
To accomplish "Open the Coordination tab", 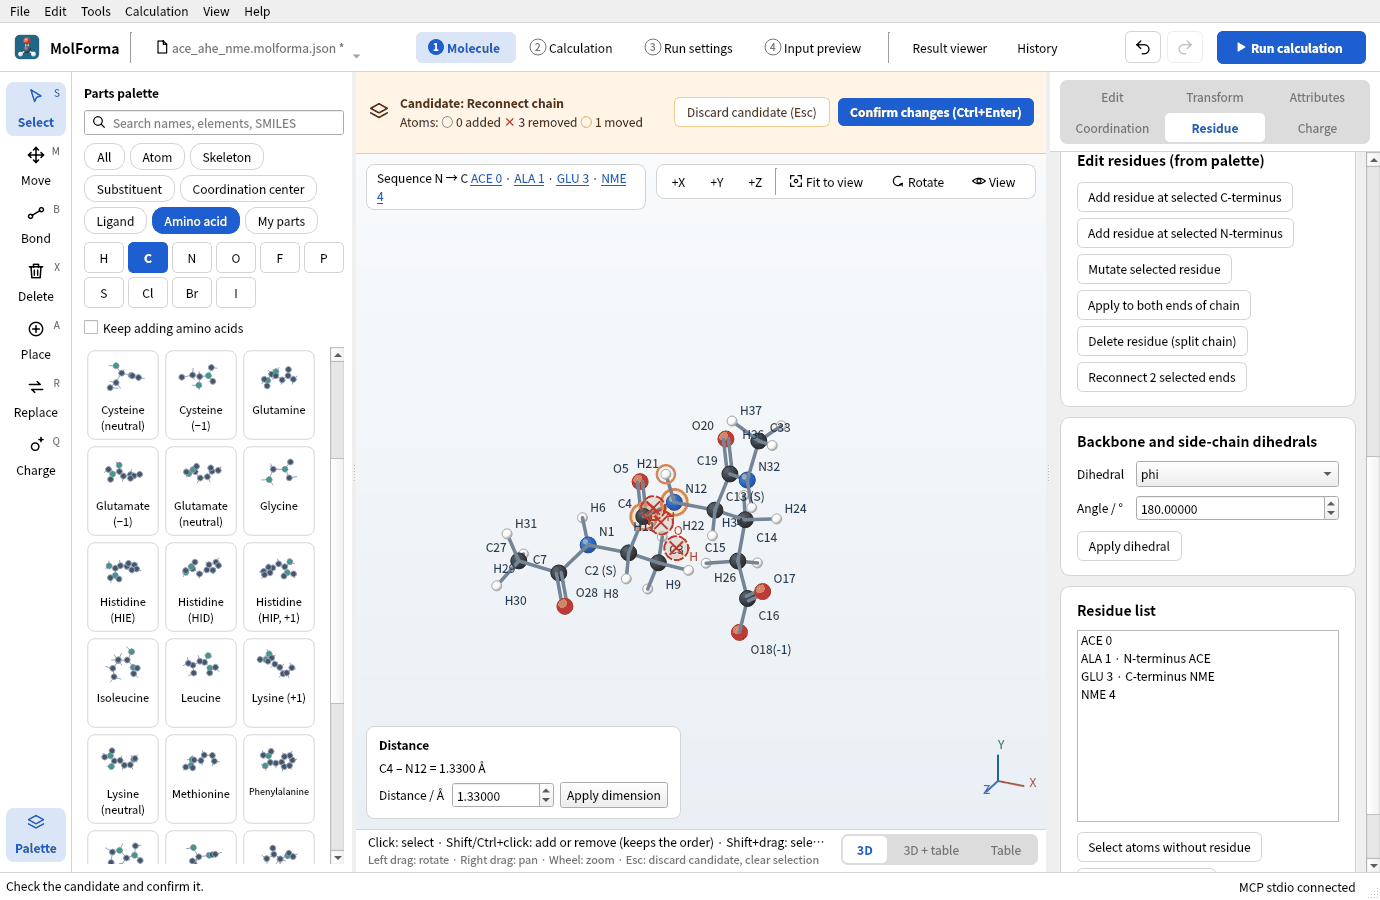I will [1112, 128].
